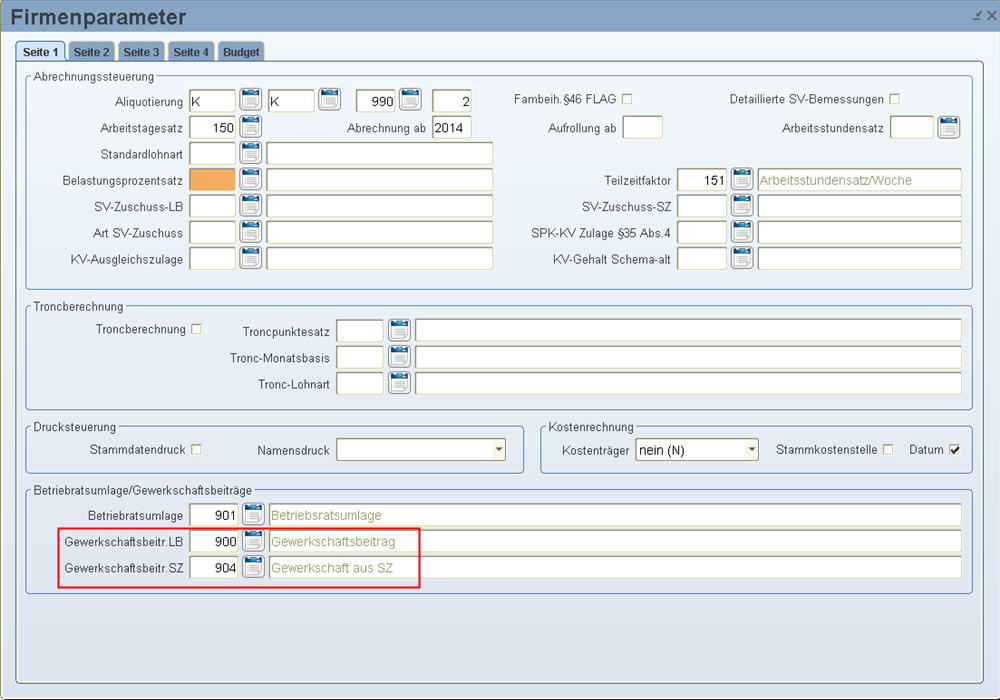
Task: Click empty Troncpunktesatz code field
Action: 360,331
